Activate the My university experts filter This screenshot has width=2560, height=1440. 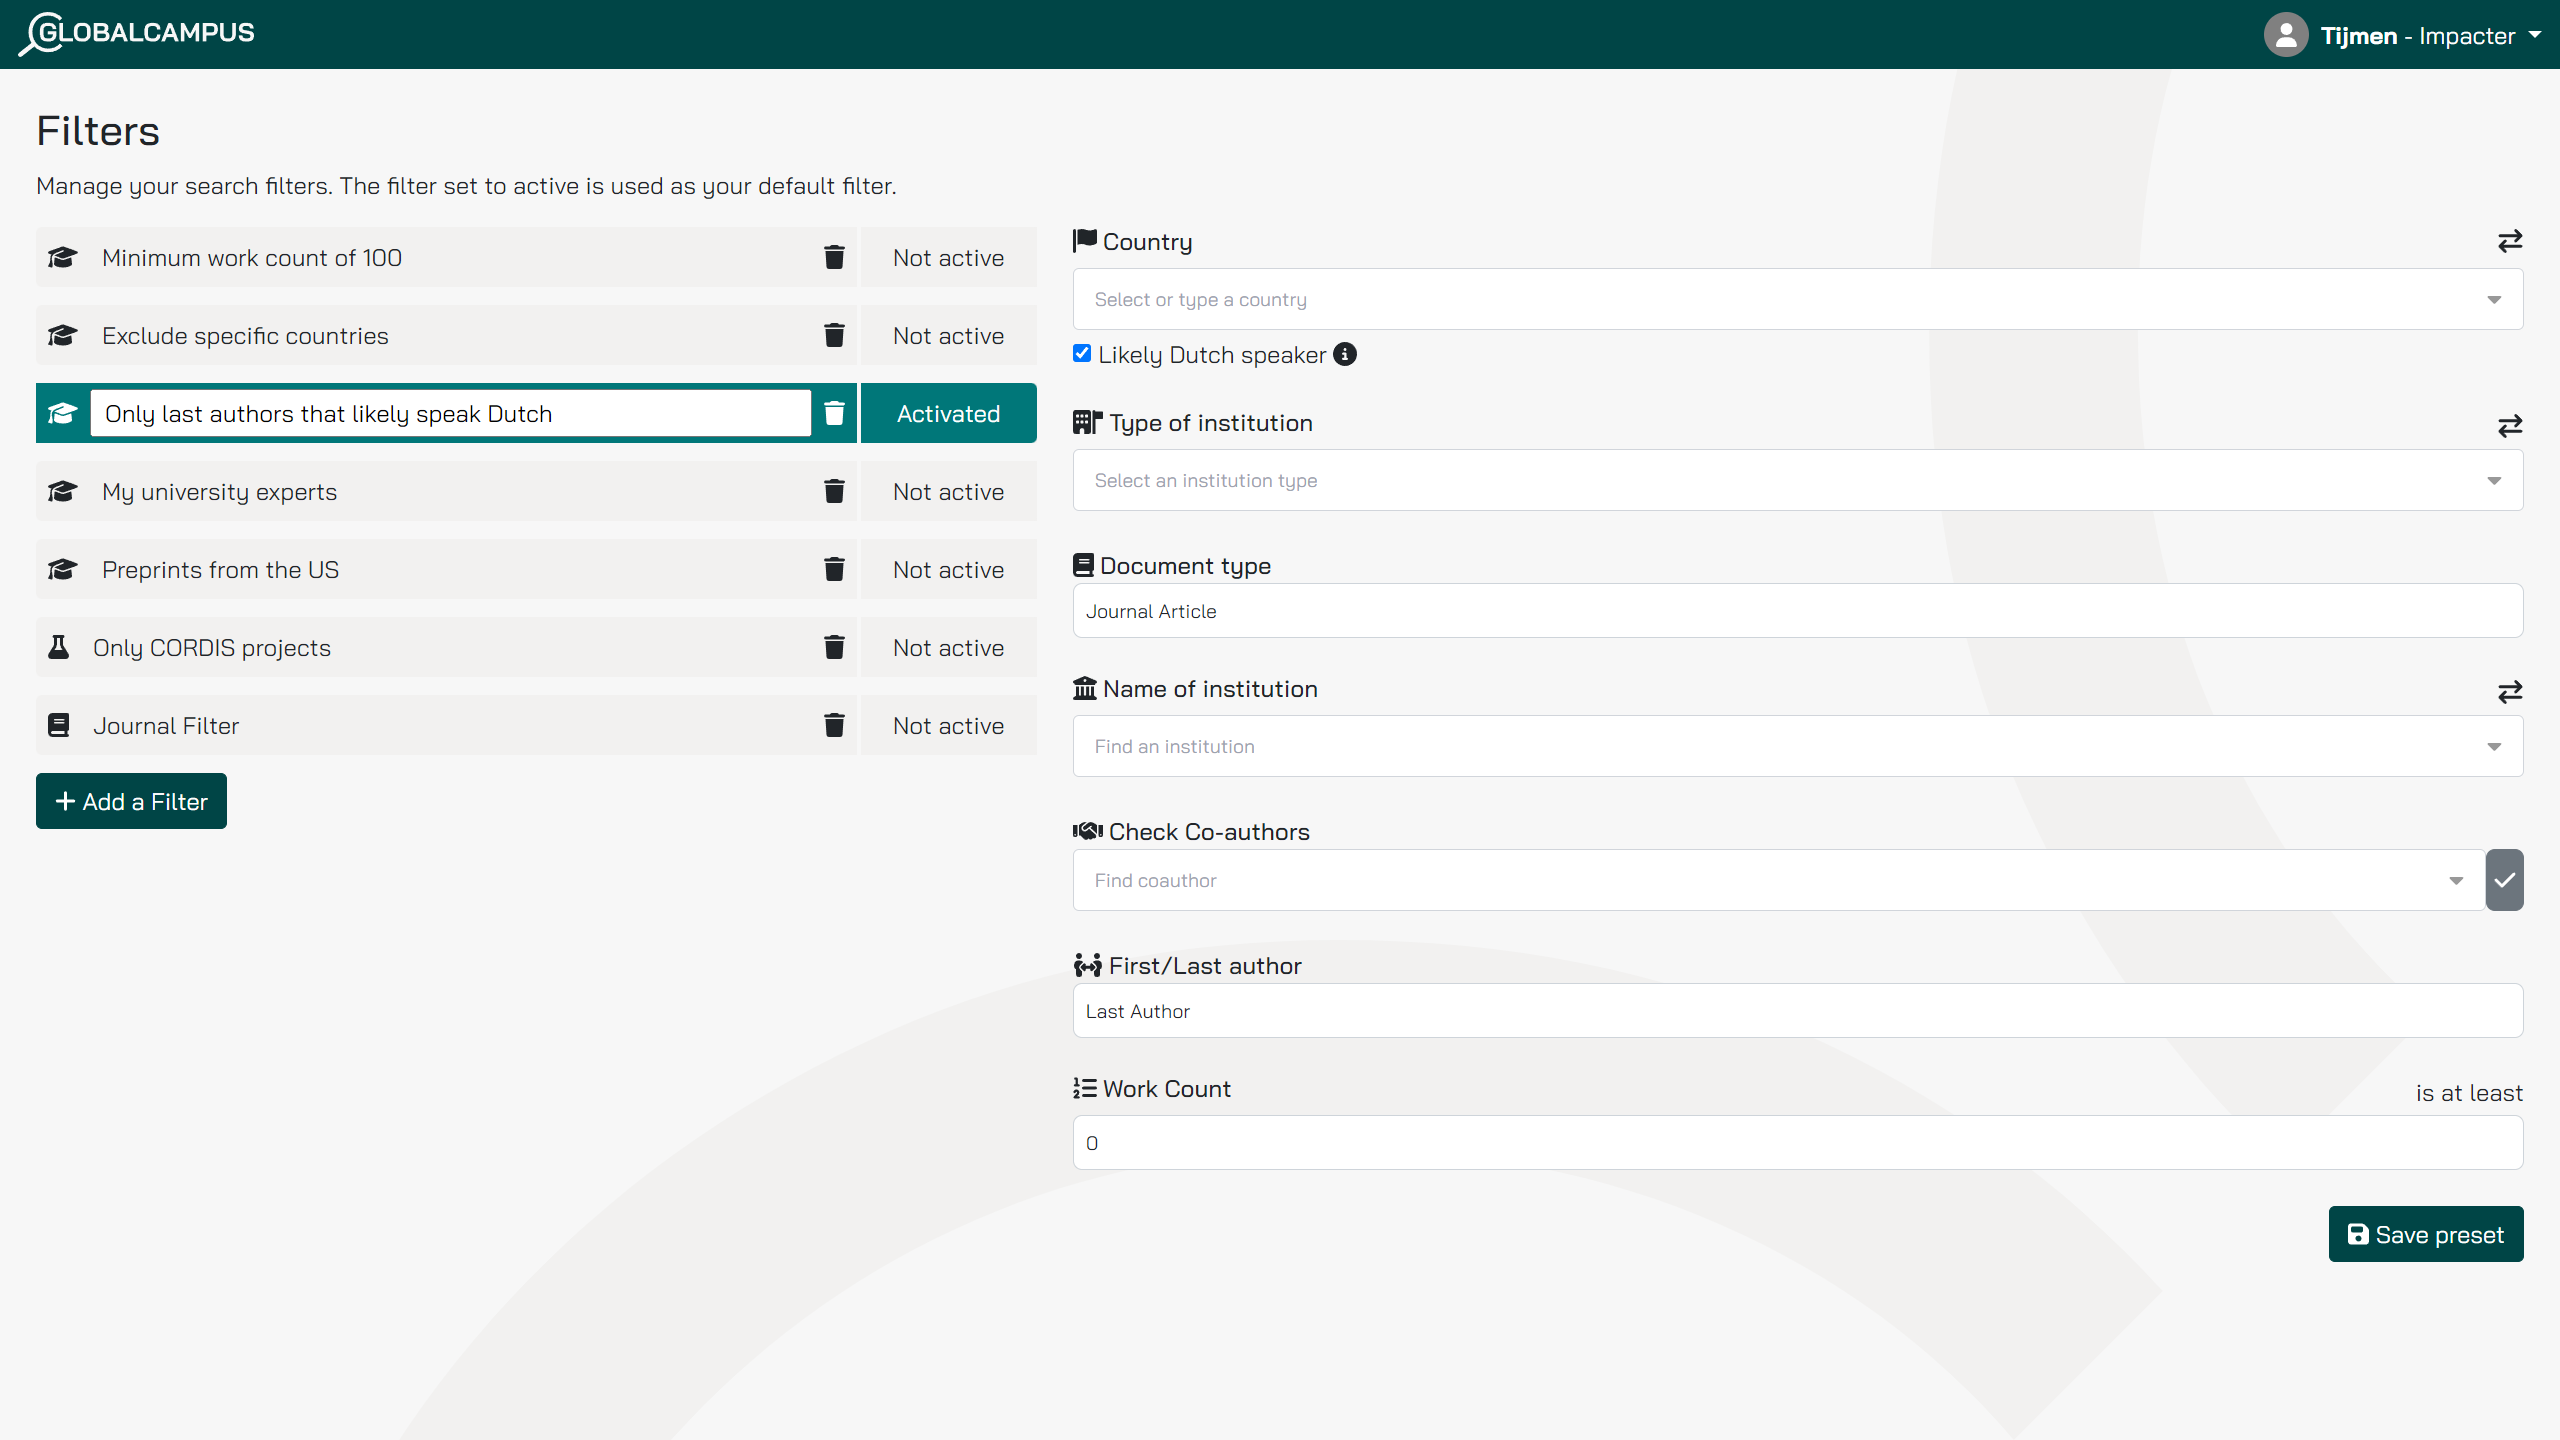948,491
